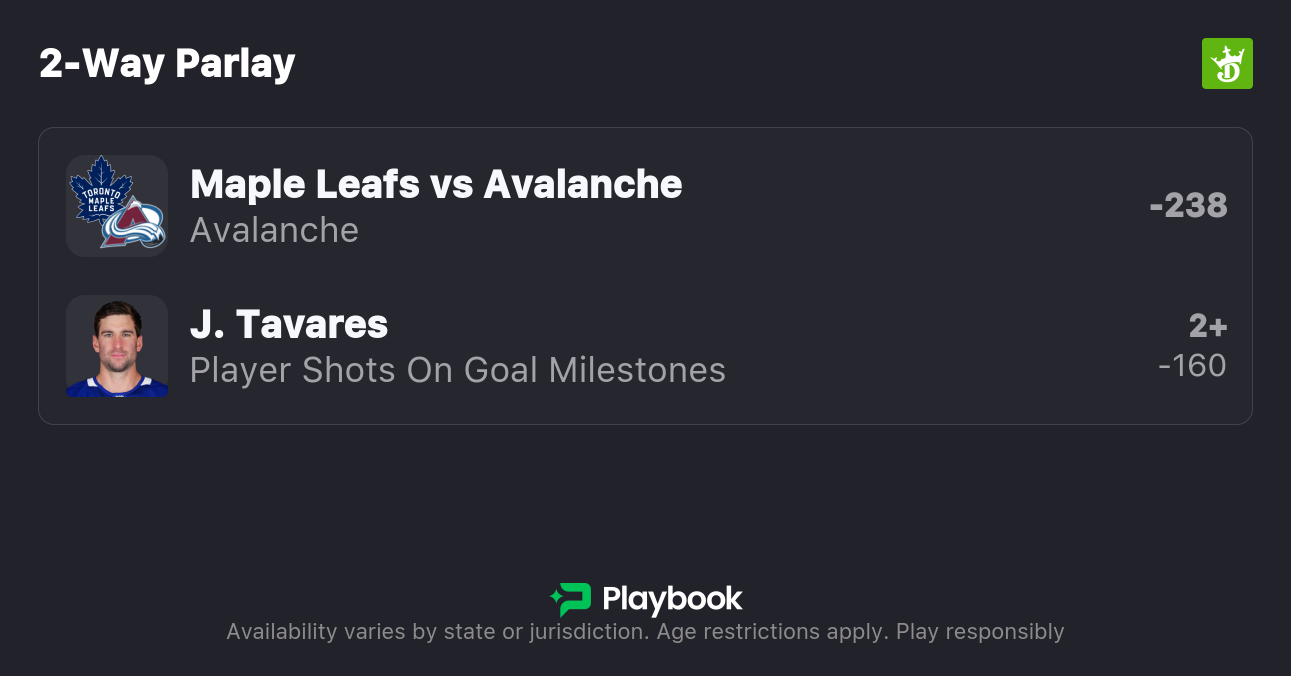This screenshot has width=1291, height=676.
Task: Click the DraftKings logo icon
Action: point(1227,64)
